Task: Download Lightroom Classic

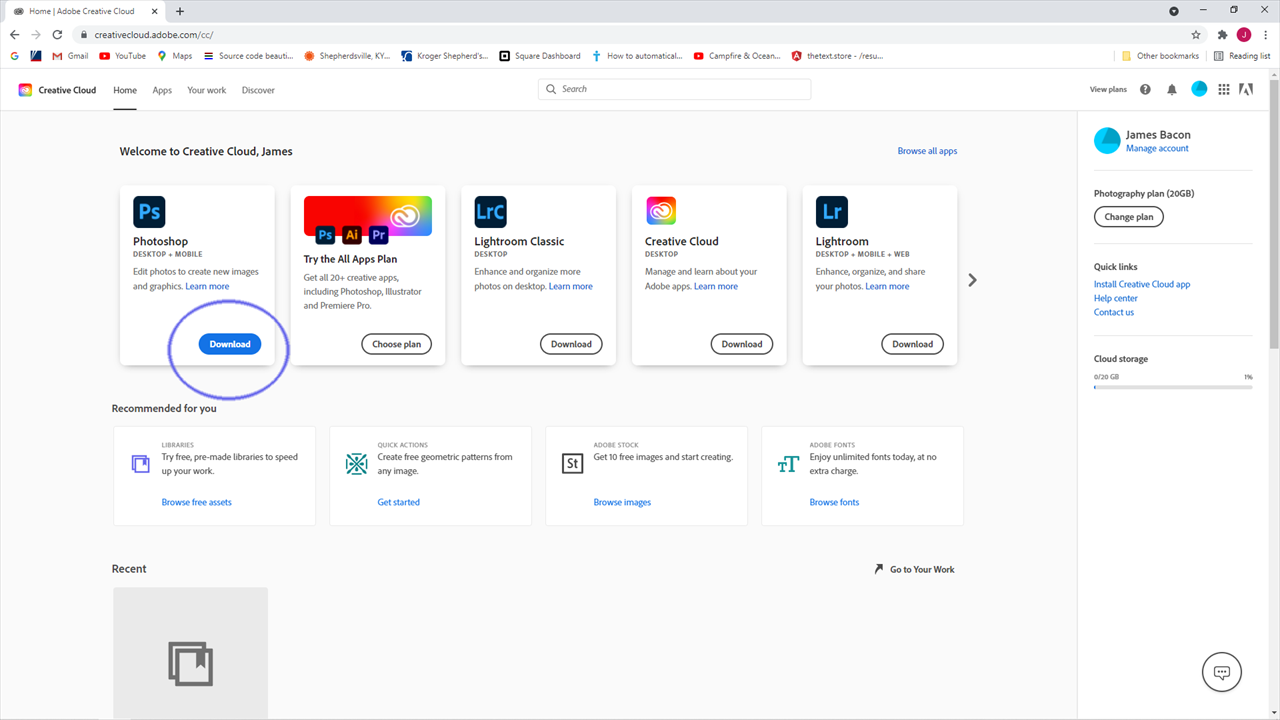Action: pyautogui.click(x=571, y=344)
